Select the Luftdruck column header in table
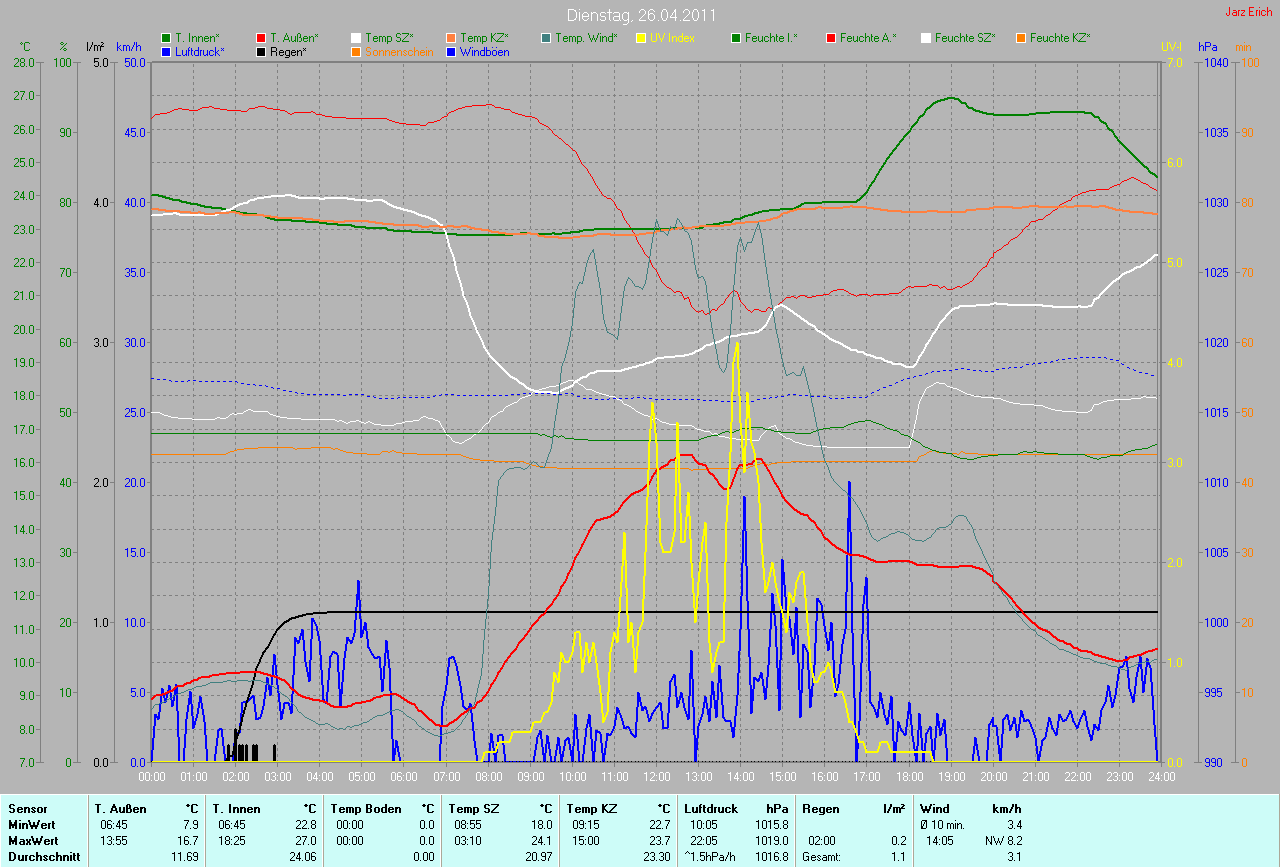This screenshot has height=867, width=1280. click(711, 808)
